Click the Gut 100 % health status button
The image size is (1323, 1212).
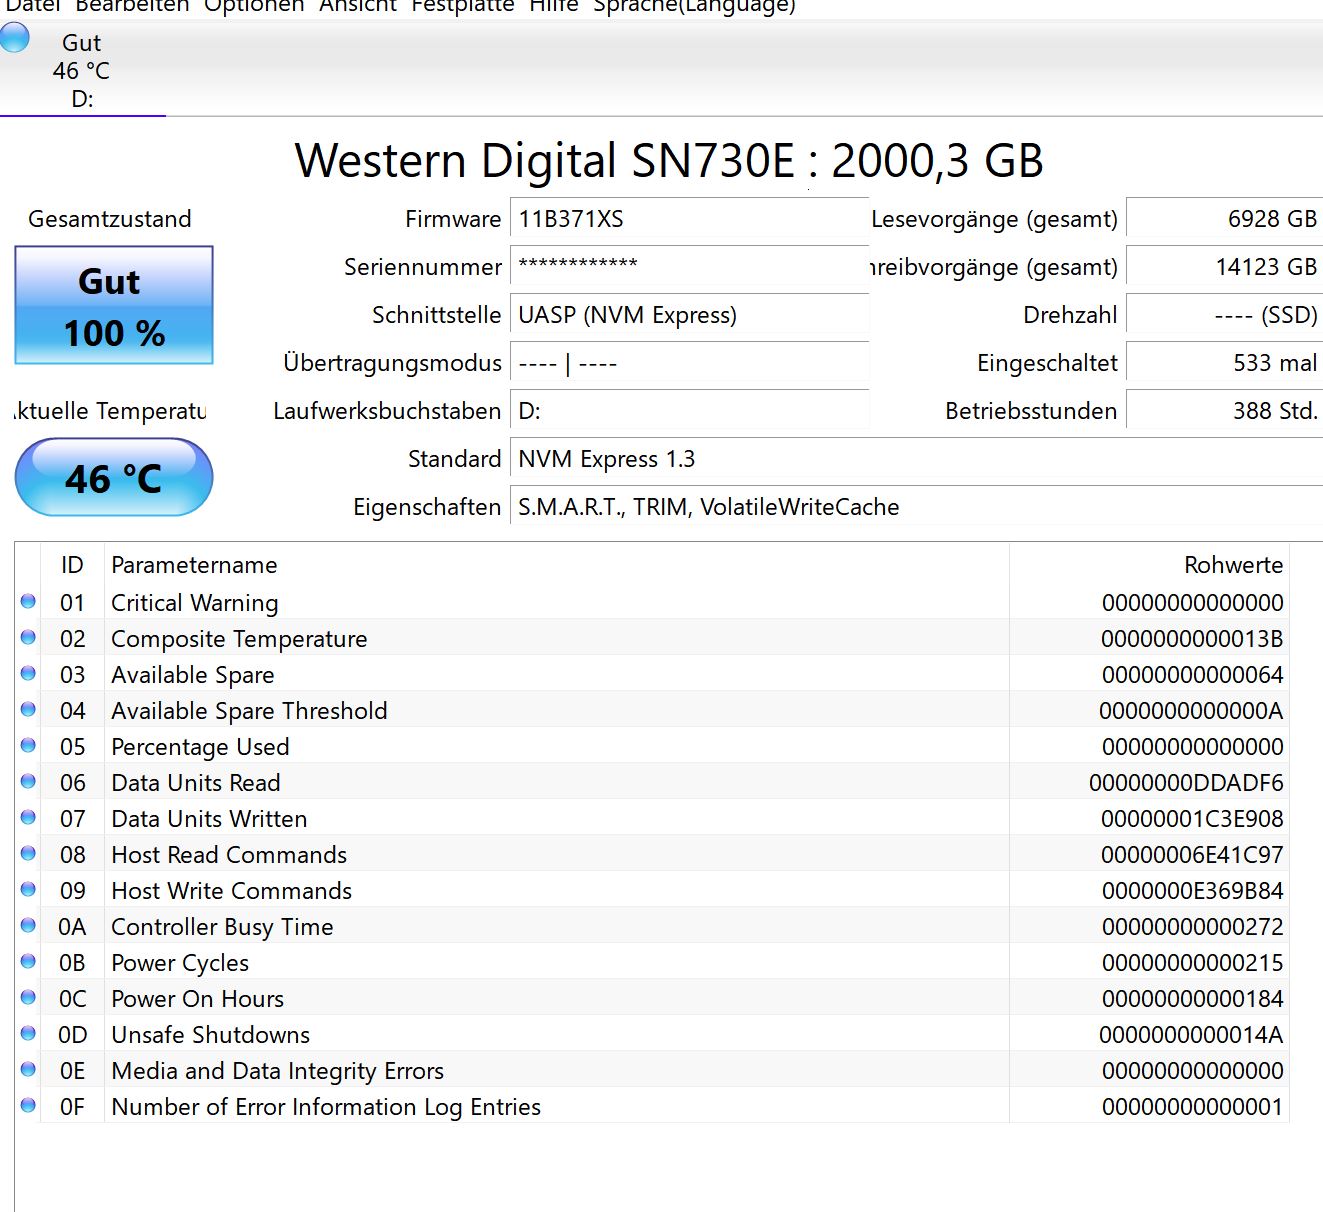(114, 305)
